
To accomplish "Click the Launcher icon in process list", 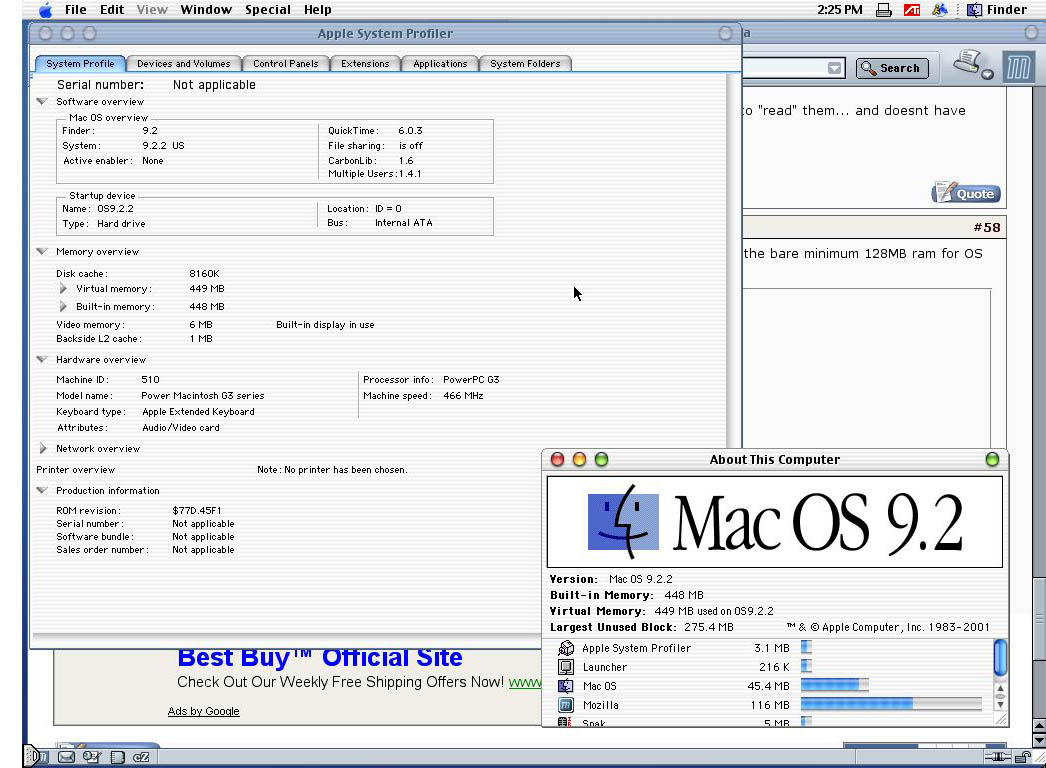I will click(566, 667).
